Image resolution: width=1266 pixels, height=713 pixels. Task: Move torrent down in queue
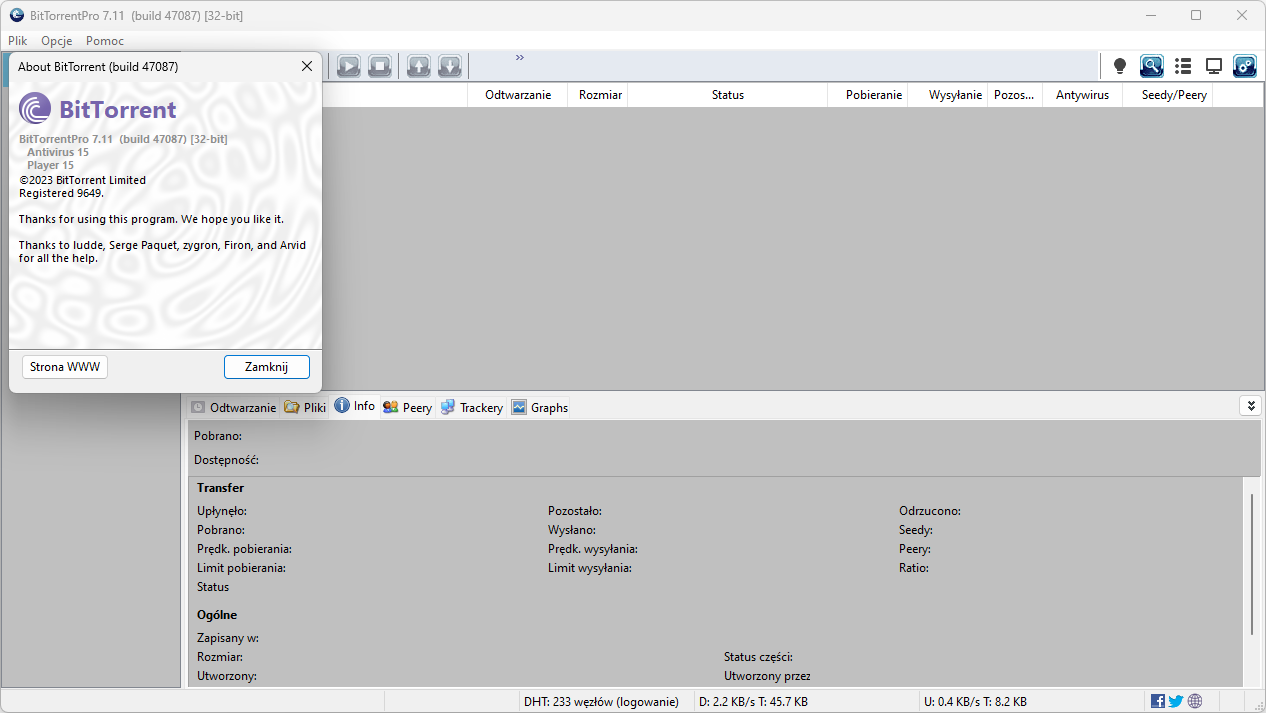450,66
